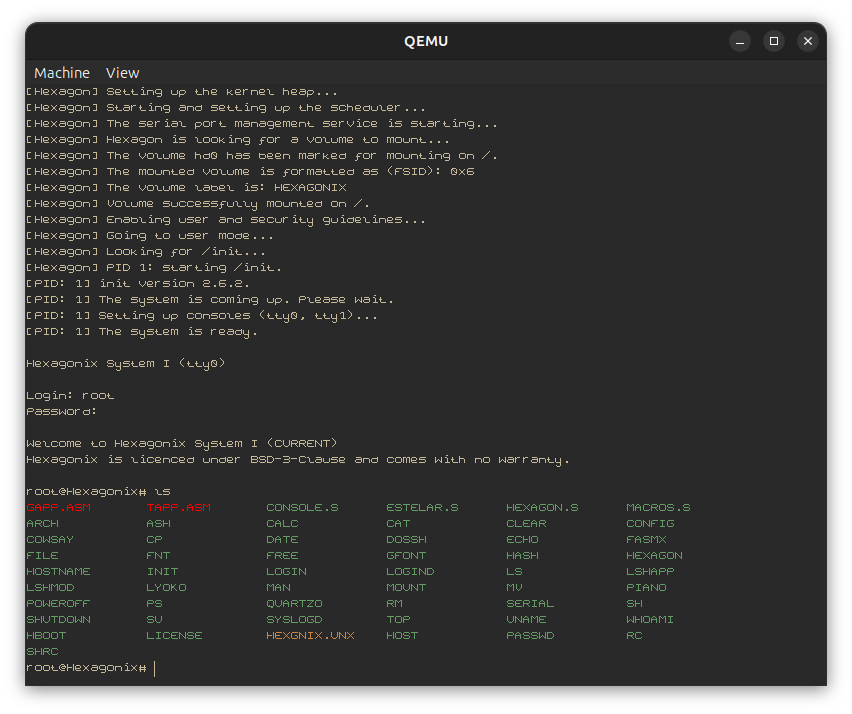Close the QEMU window
The height and width of the screenshot is (714, 852).
(808, 41)
